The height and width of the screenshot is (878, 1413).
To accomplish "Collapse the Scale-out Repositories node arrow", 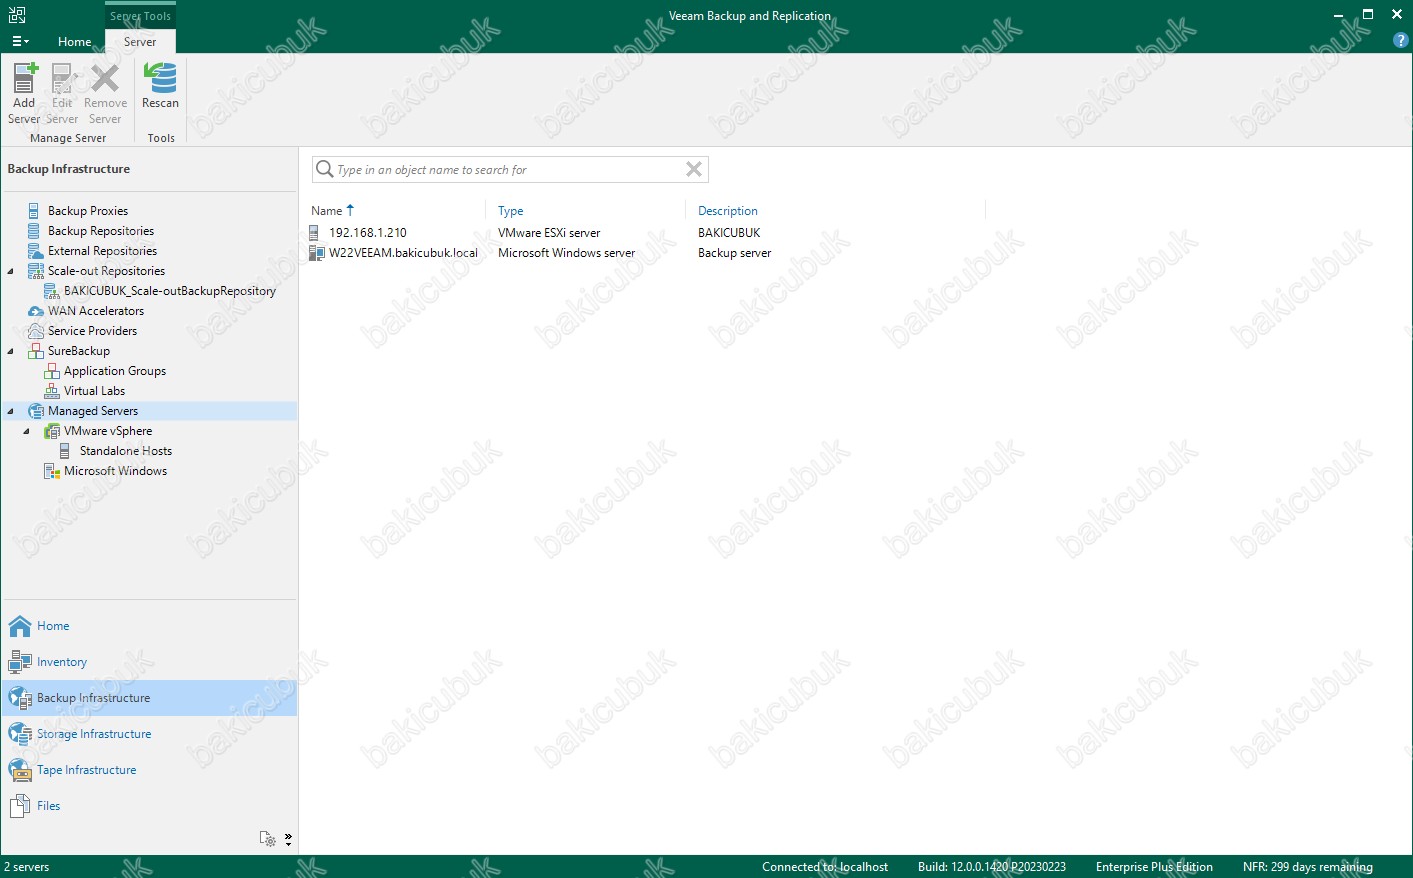I will pyautogui.click(x=11, y=271).
